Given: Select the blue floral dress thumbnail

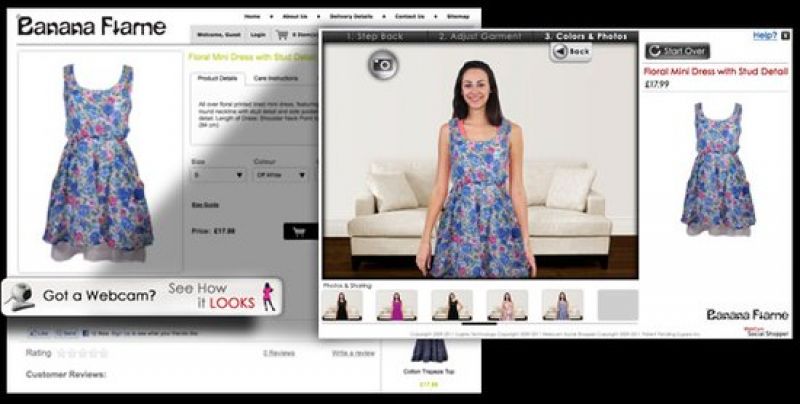Looking at the screenshot, I should tap(562, 305).
